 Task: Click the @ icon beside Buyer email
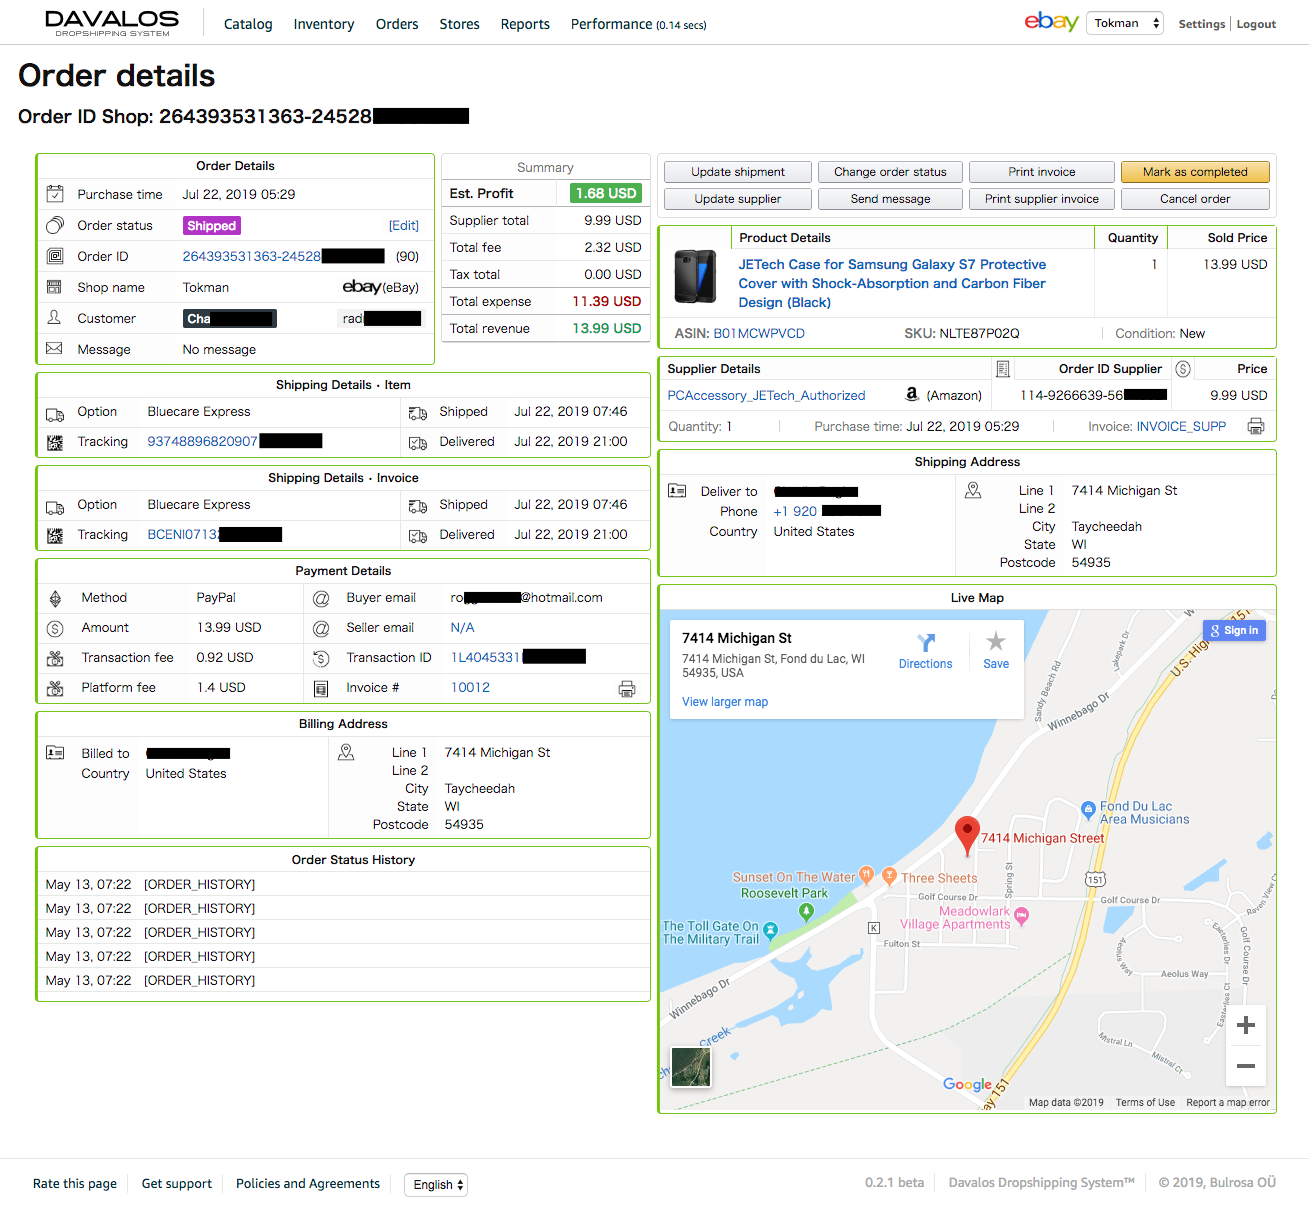tap(321, 598)
